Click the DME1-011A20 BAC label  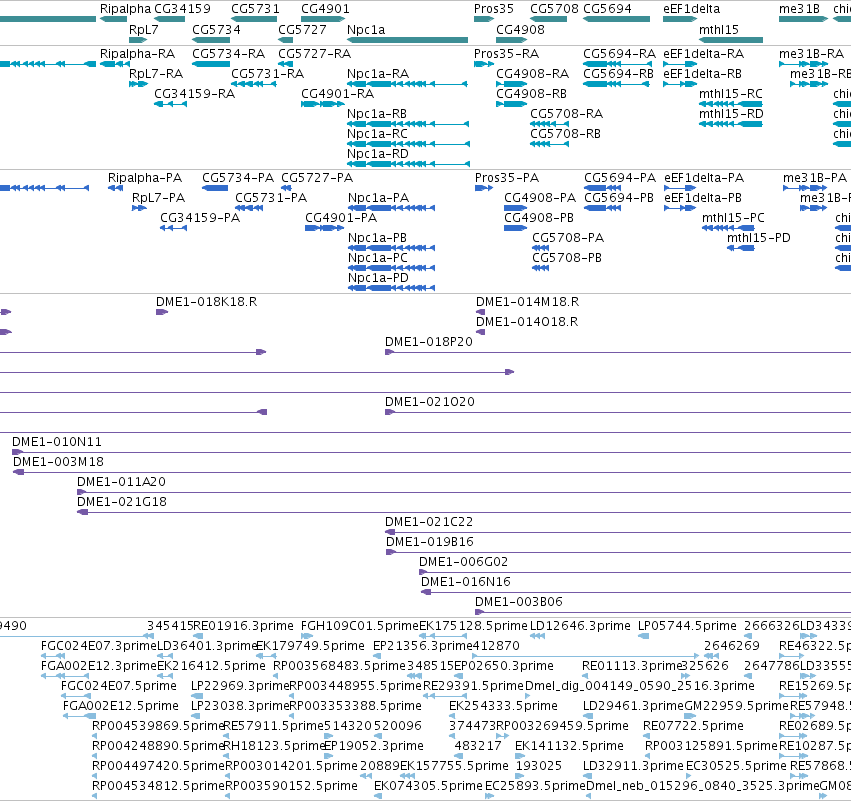point(122,482)
